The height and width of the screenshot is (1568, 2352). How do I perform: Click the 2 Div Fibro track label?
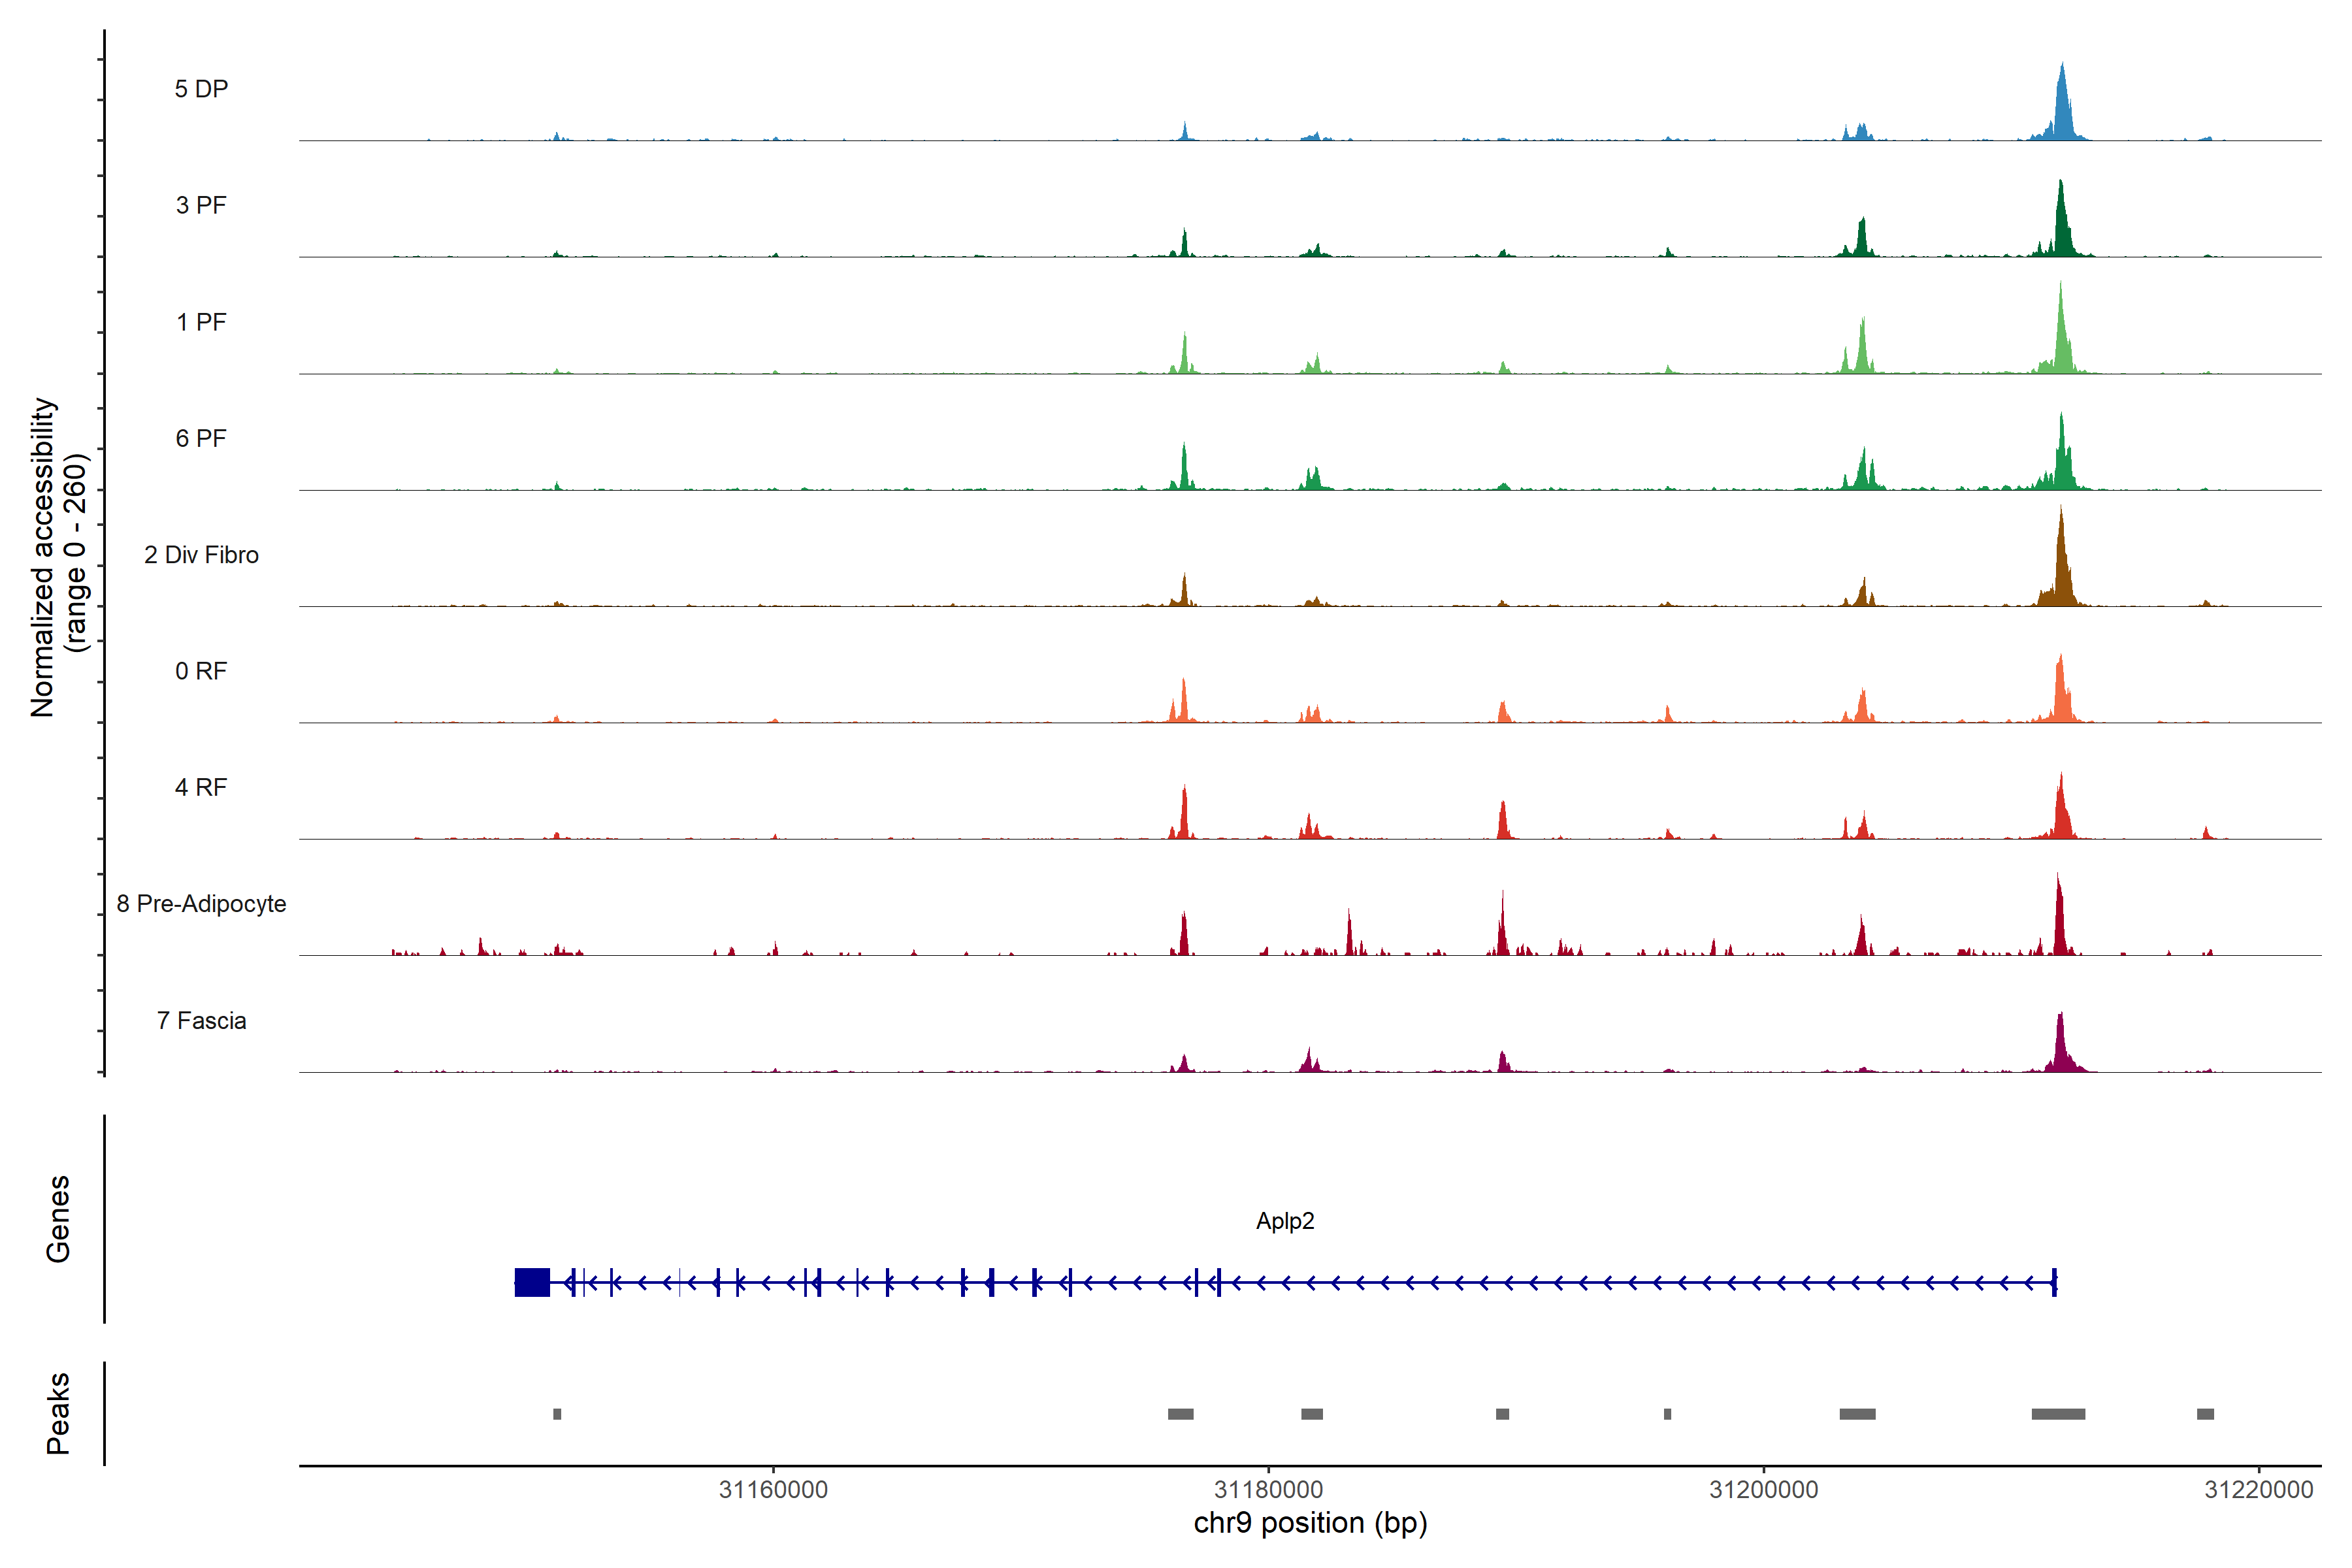[x=201, y=554]
